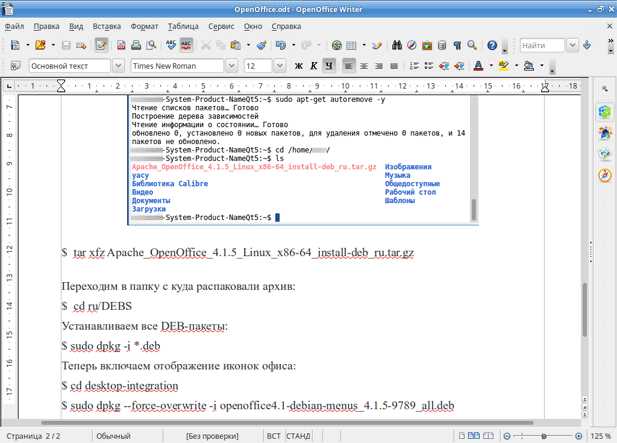Open font color dropdown arrow
This screenshot has width=617, height=443.
491,66
